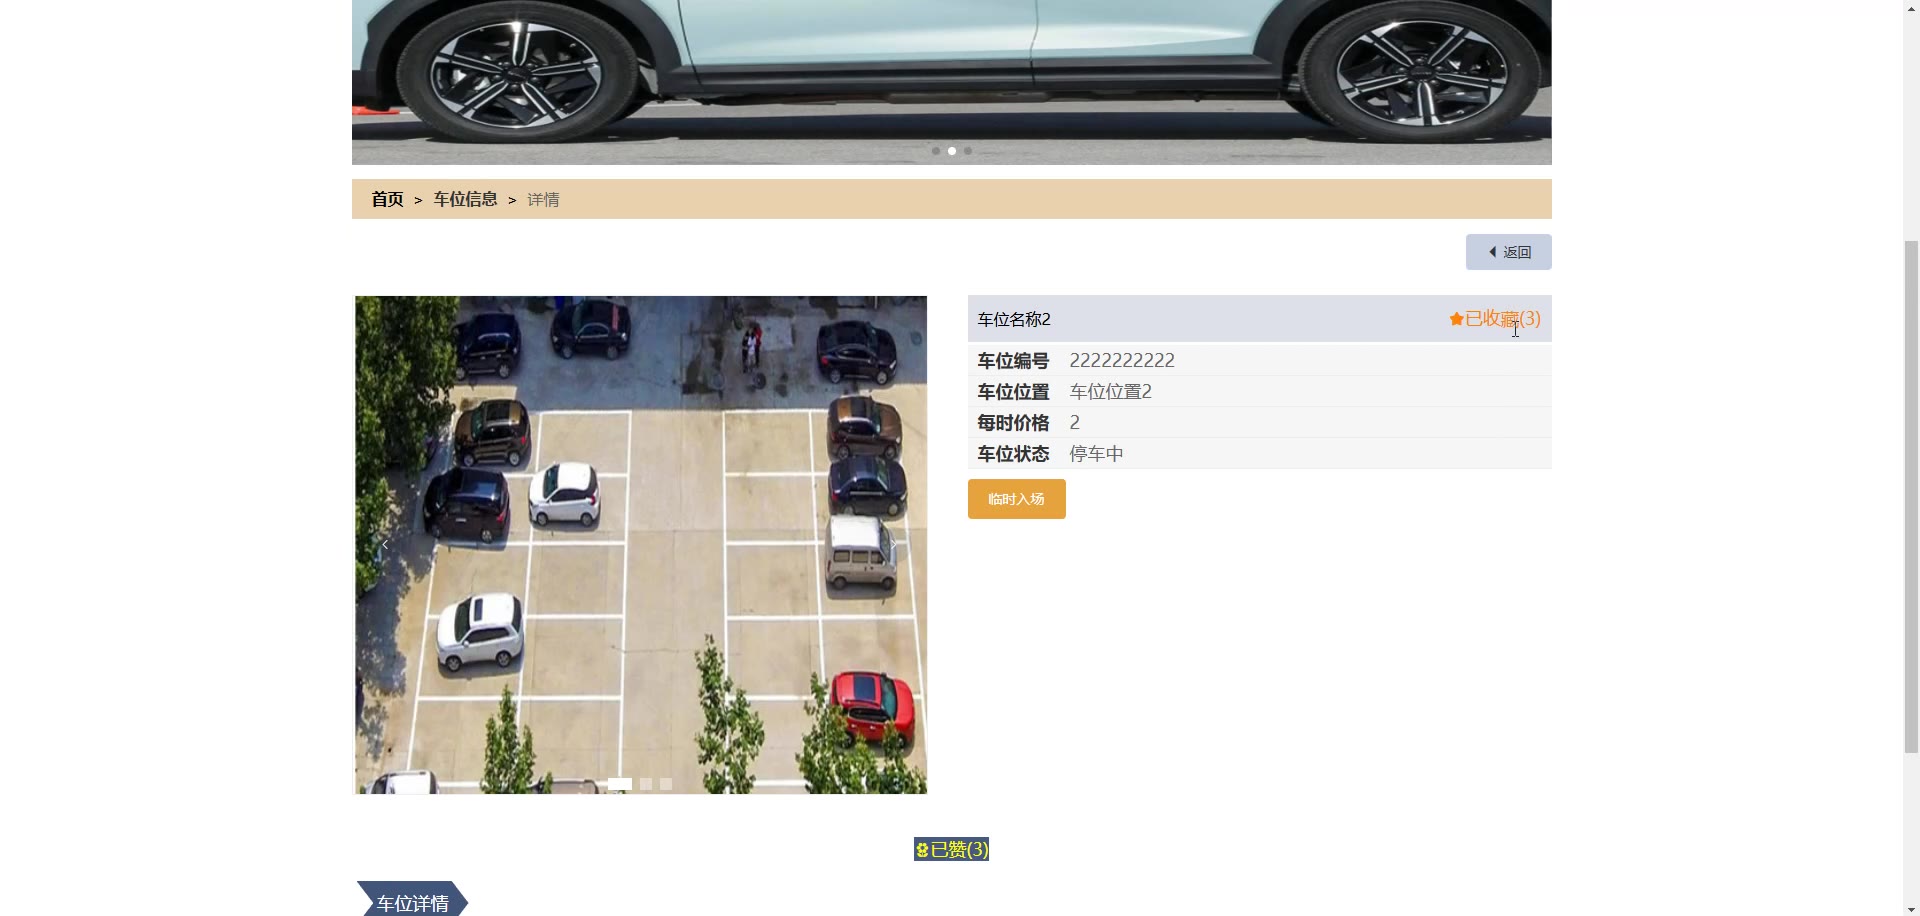Click the 每时价格 label
Viewport: 1920px width, 916px height.
1013,422
